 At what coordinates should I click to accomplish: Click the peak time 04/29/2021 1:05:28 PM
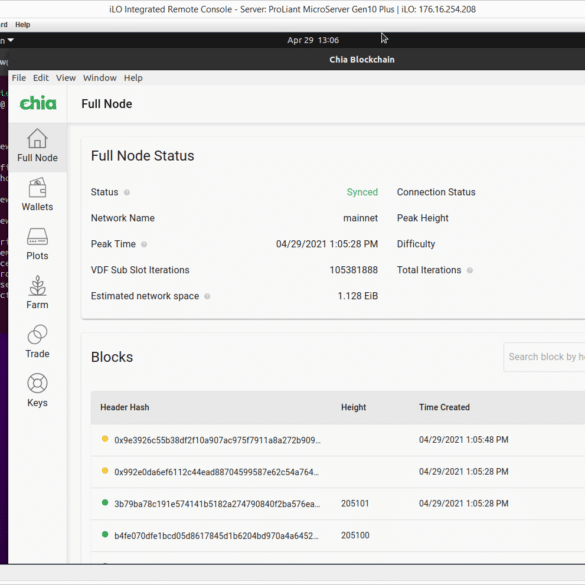click(327, 244)
